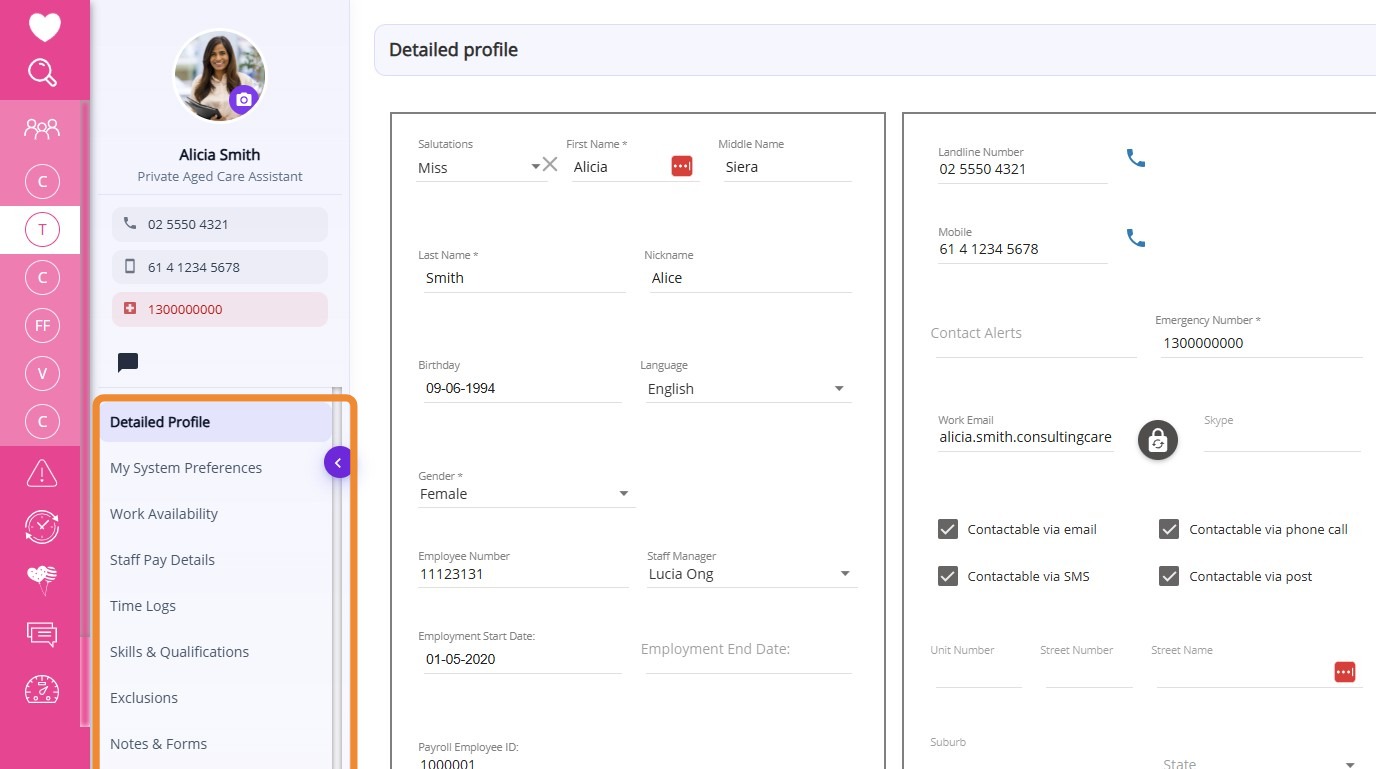Click the Birthday date field
This screenshot has width=1376, height=769.
(520, 388)
